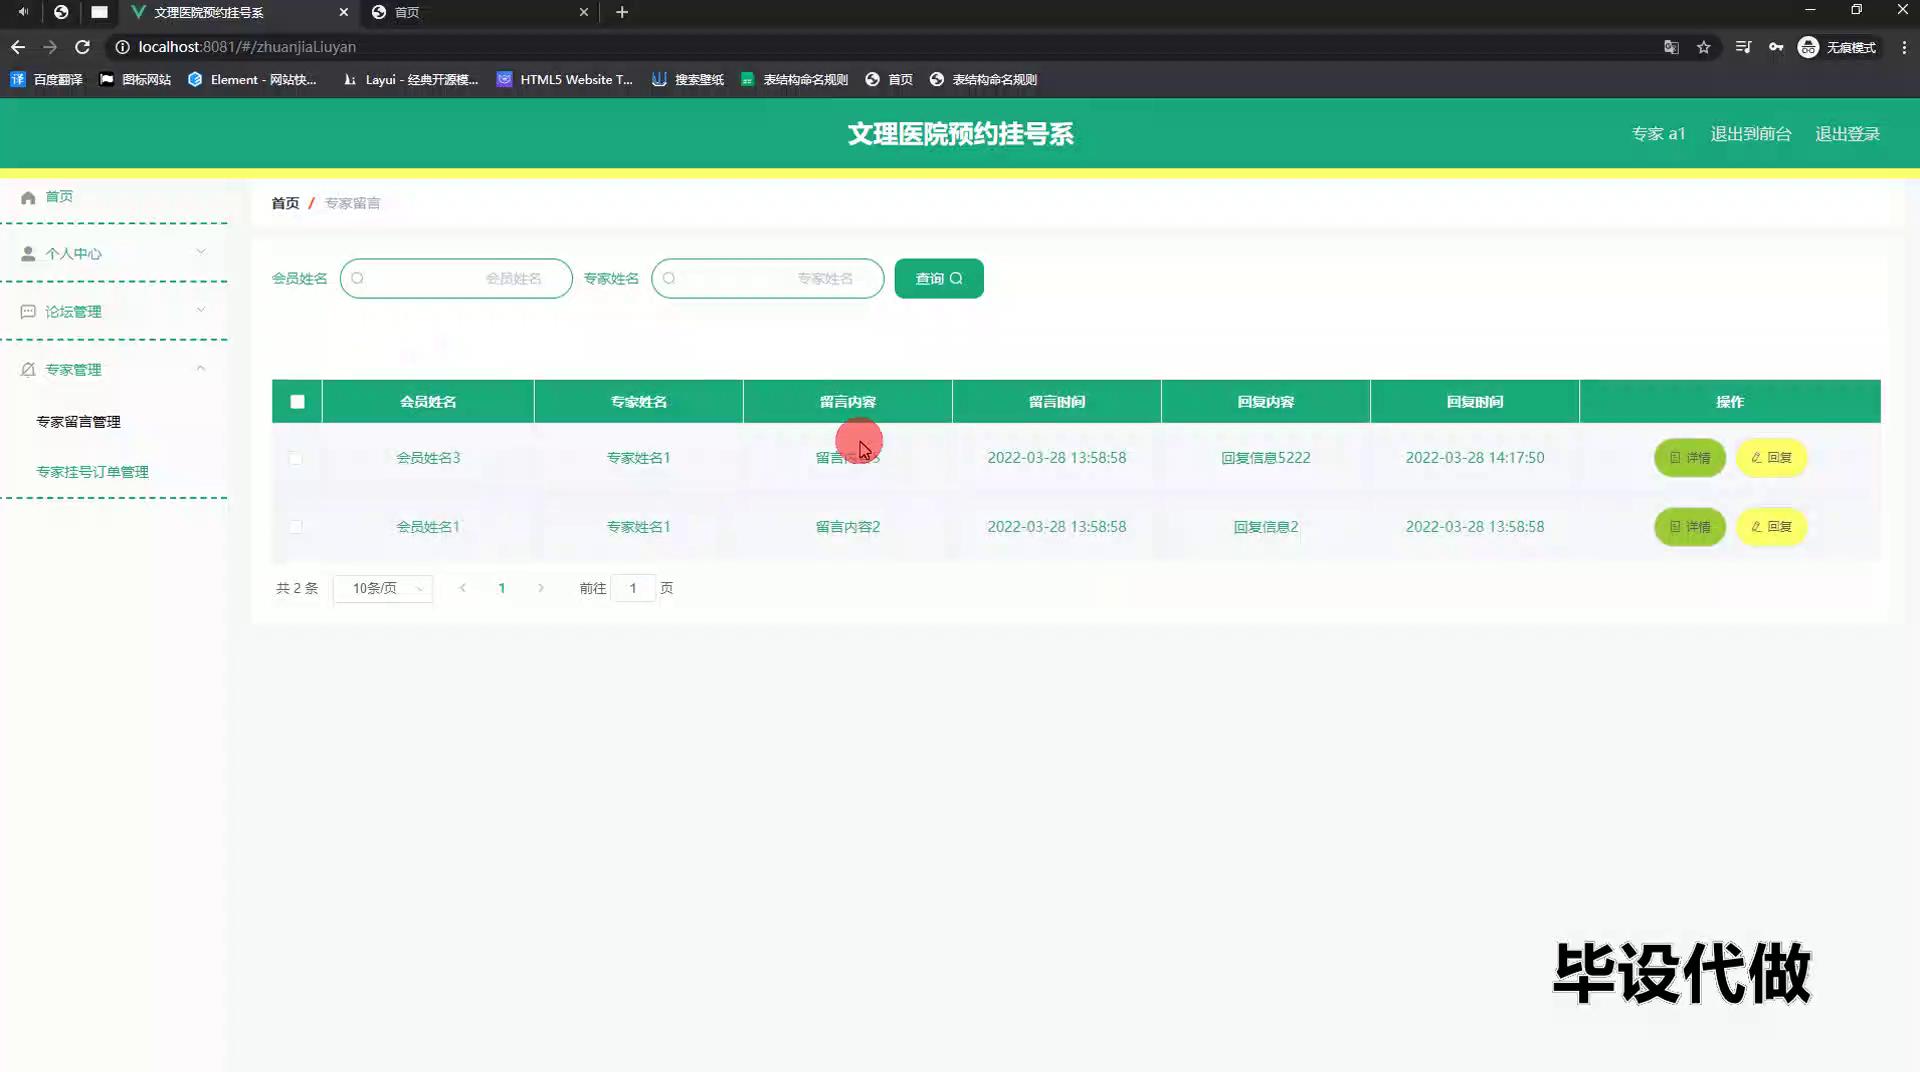This screenshot has width=1920, height=1072.
Task: Click 详情 button for 会员姓名1 row
Action: (x=1689, y=527)
